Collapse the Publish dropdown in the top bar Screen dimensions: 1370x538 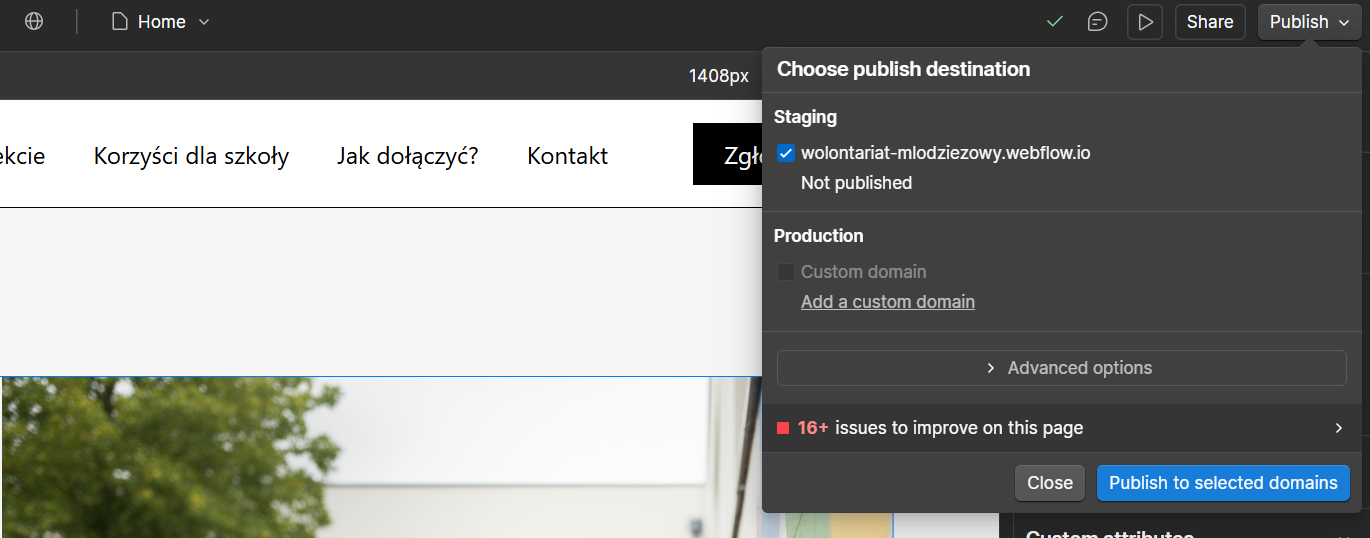click(1309, 22)
